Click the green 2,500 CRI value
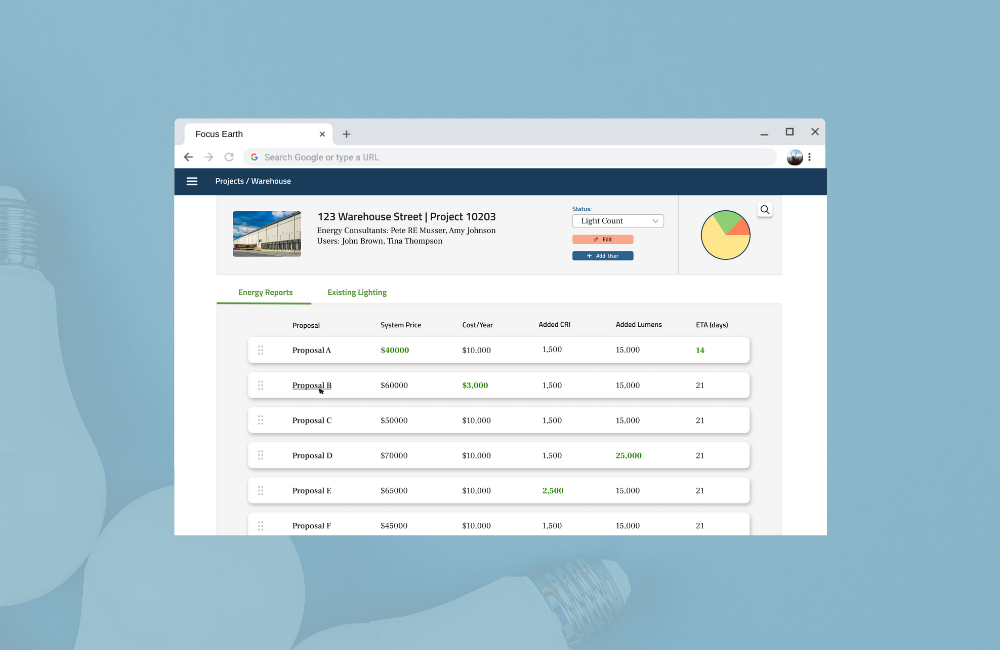1000x650 pixels. click(x=552, y=491)
